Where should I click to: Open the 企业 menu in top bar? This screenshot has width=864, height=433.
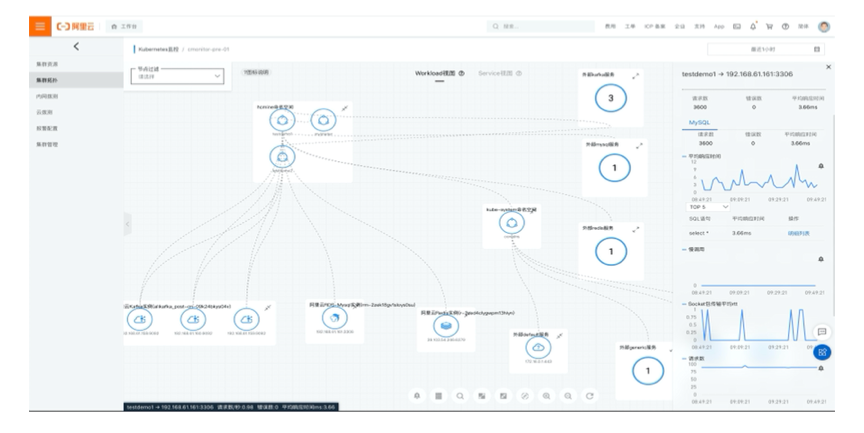coord(680,26)
